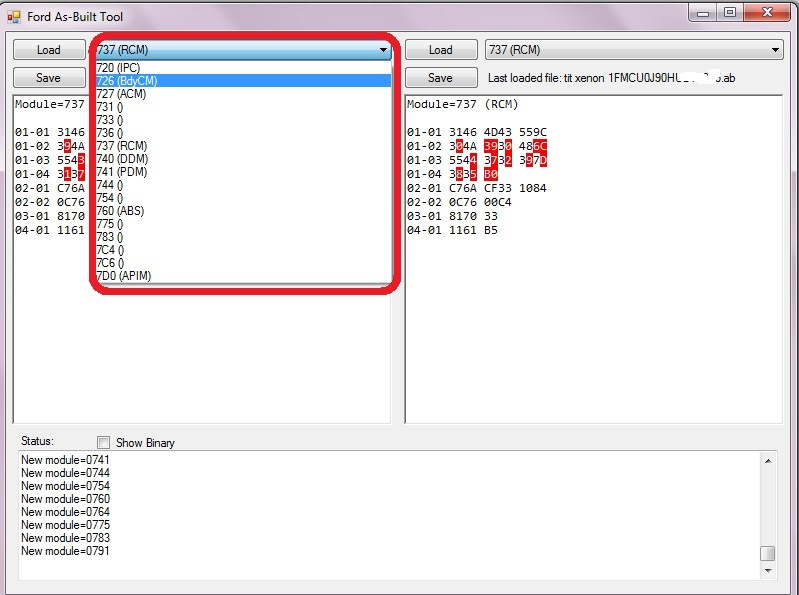Screen dimensions: 799x595
Task: Select 740 (DDM) from the list
Action: point(243,159)
